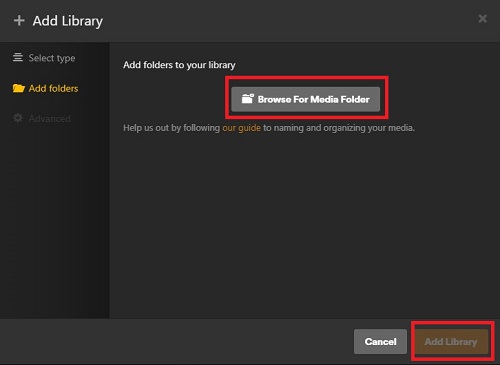Cancel the Add Library dialog
The width and height of the screenshot is (500, 365).
click(380, 342)
